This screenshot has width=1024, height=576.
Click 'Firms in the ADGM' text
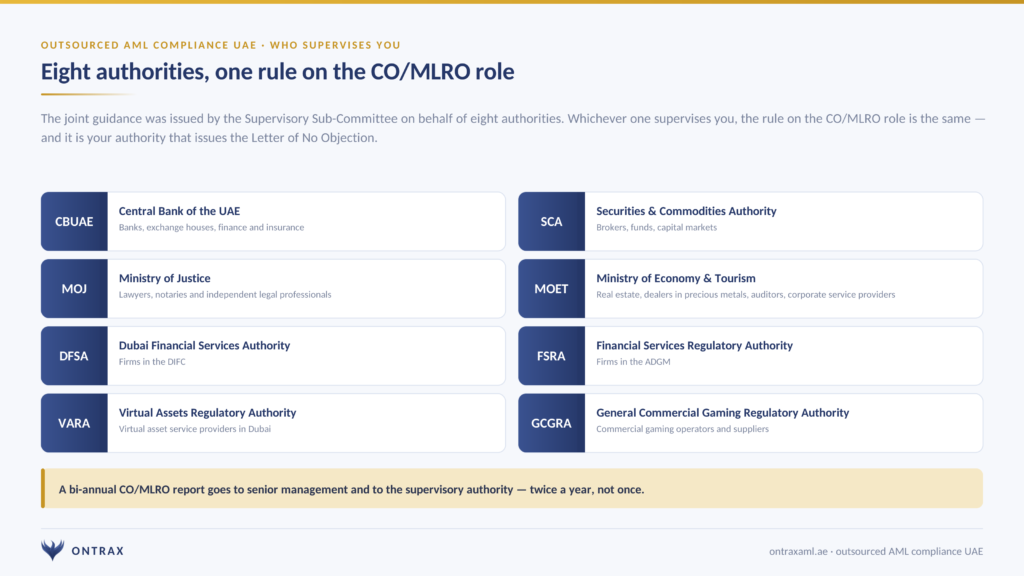click(x=633, y=362)
